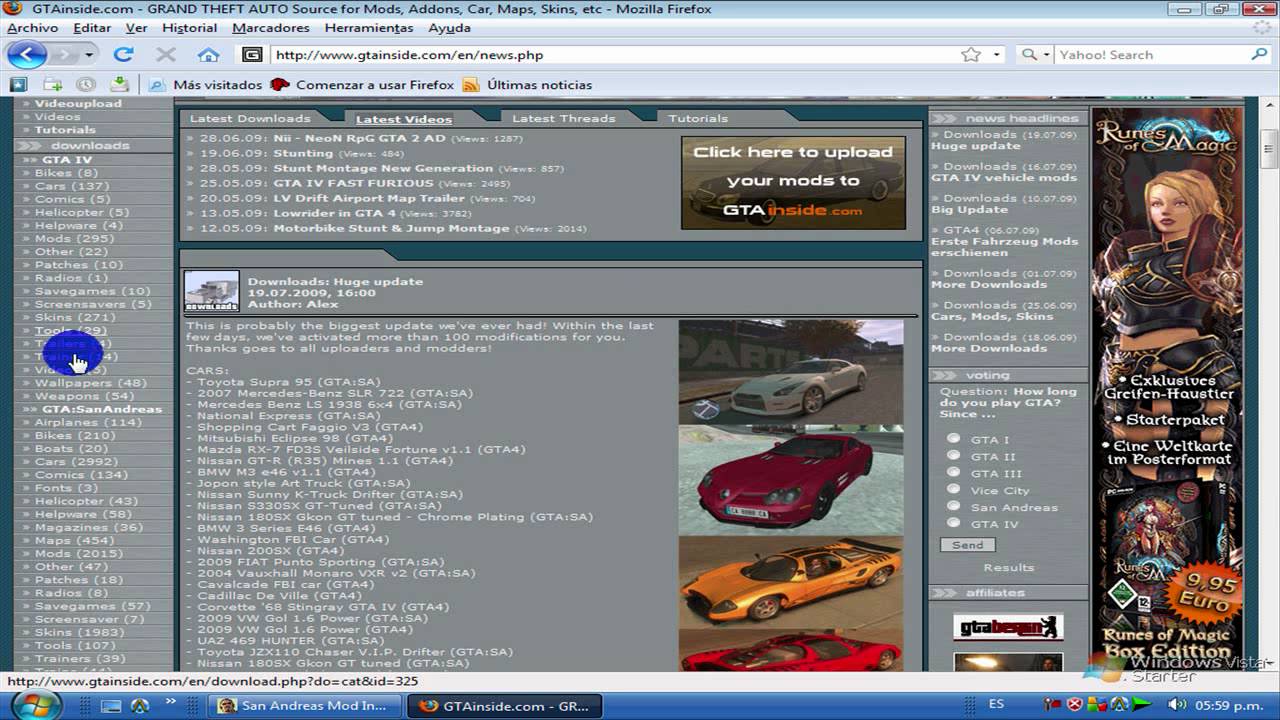Open the address bar history dropdown arrow

click(x=996, y=55)
